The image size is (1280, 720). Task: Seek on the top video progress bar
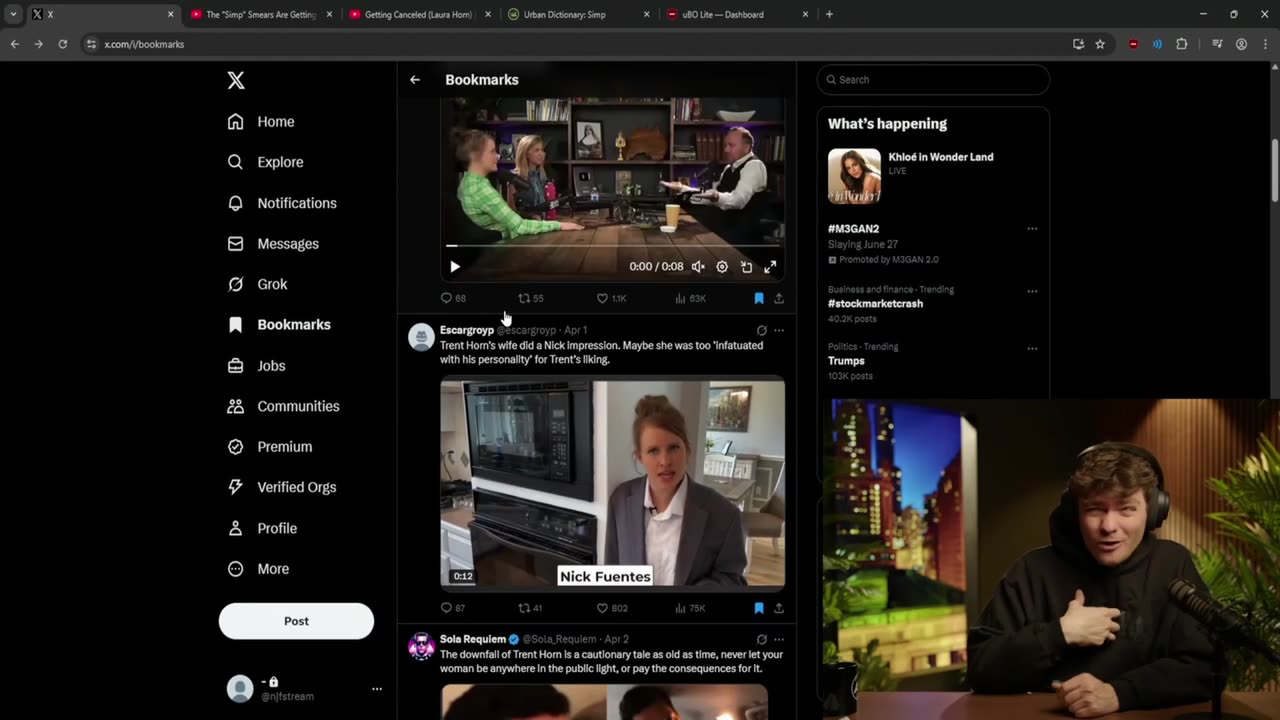[x=612, y=245]
